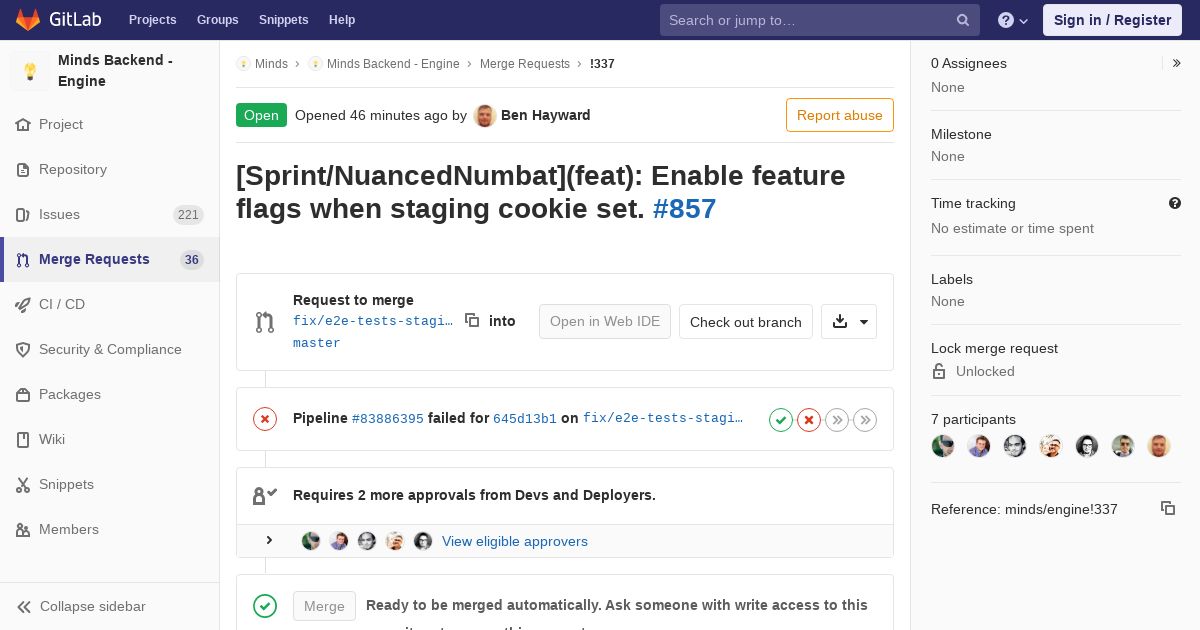The width and height of the screenshot is (1200, 630).
Task: Click Ben Hayward's author avatar
Action: tap(485, 115)
